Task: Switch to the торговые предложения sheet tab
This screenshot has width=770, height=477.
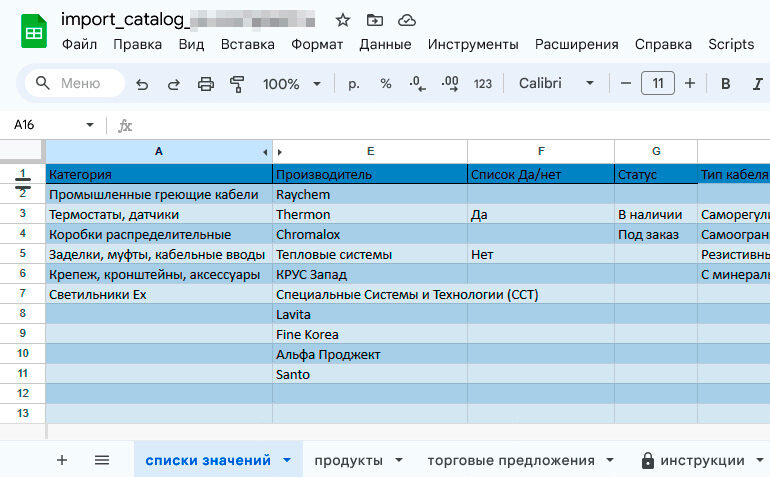Action: click(x=511, y=460)
